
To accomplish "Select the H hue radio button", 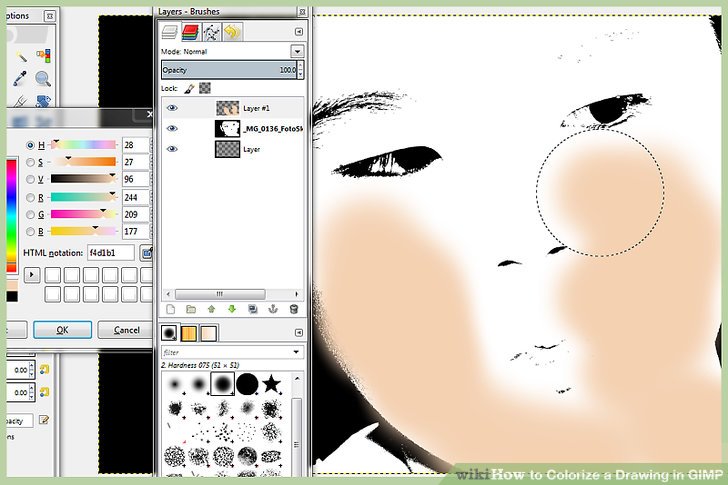I will click(31, 146).
